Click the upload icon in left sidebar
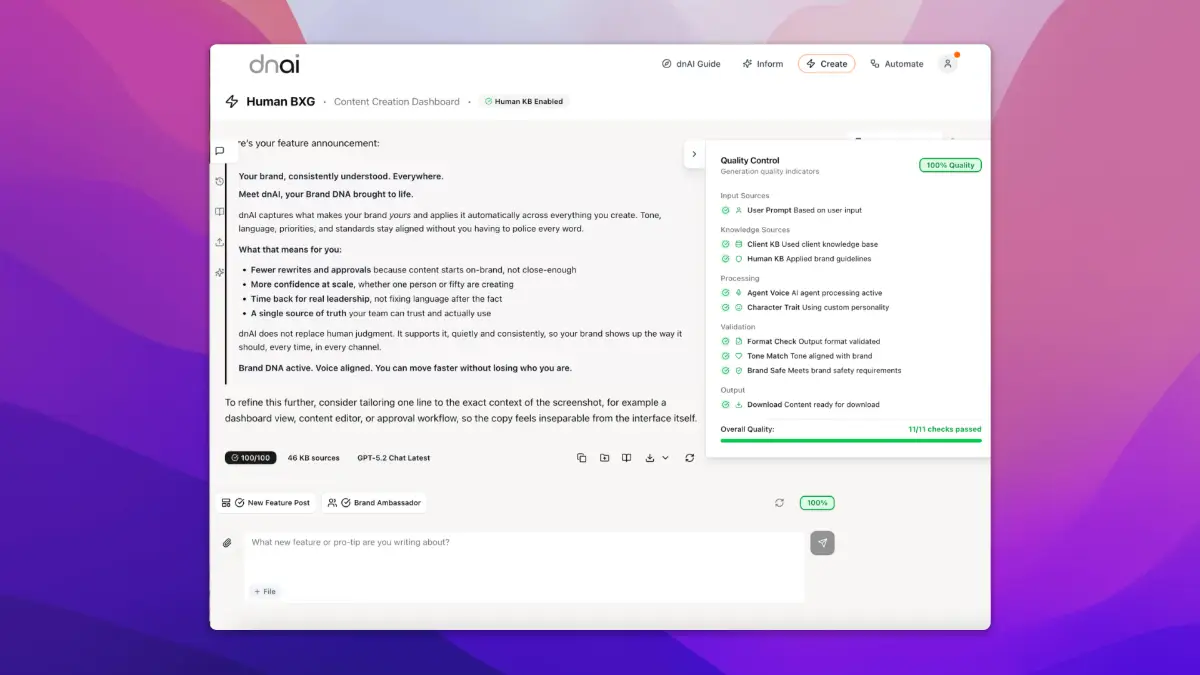This screenshot has width=1200, height=675. click(x=220, y=242)
